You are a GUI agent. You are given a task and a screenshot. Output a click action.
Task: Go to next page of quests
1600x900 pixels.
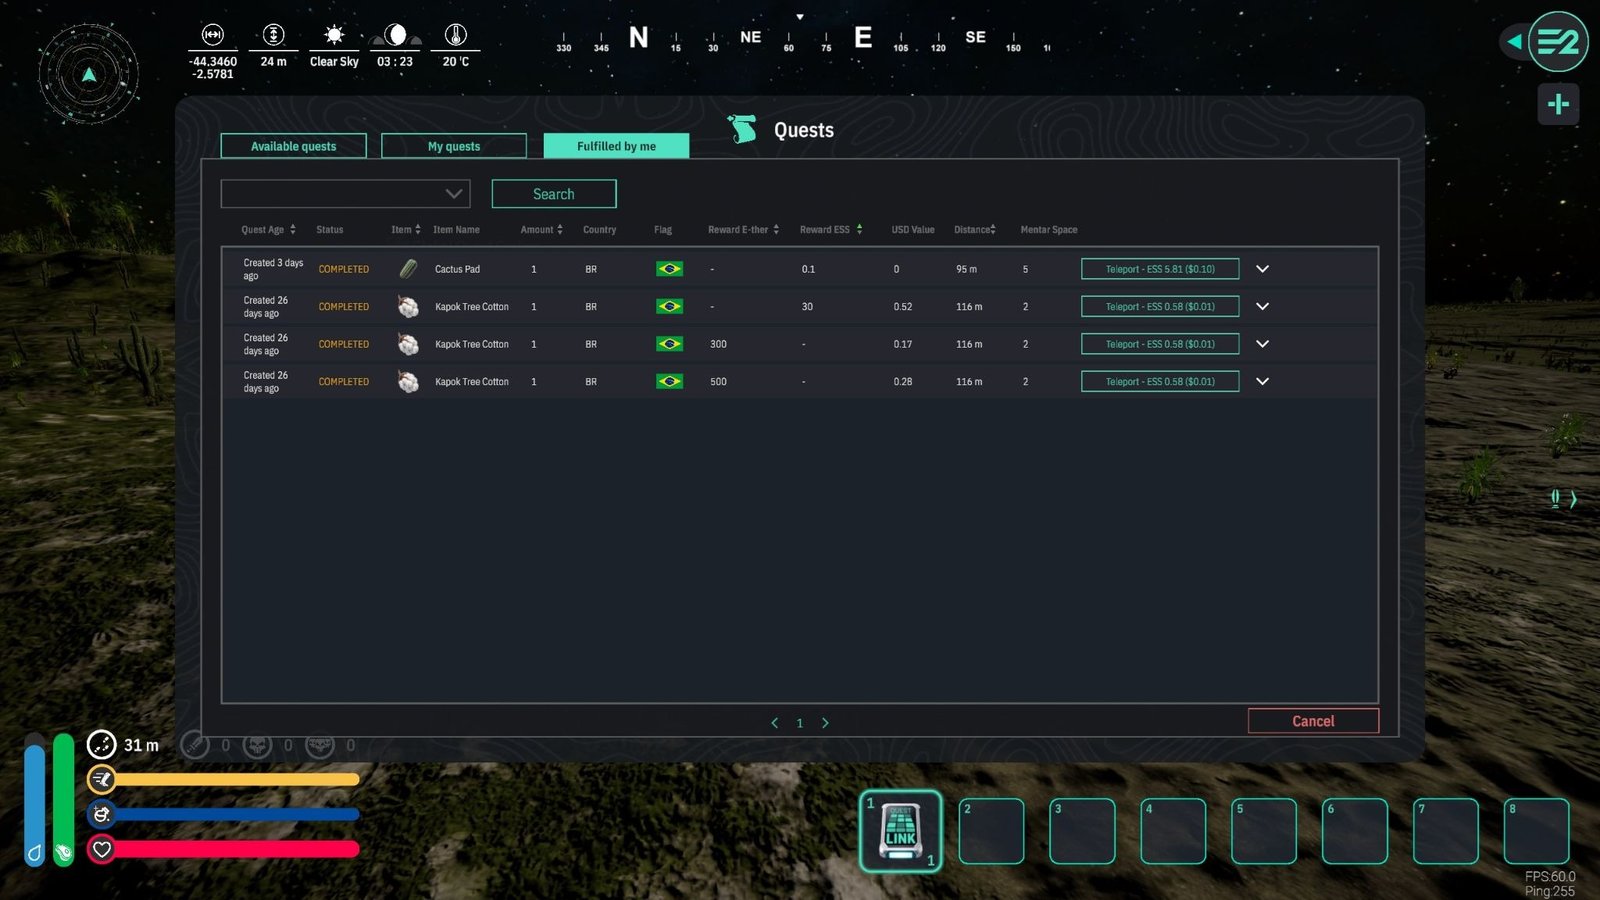[x=825, y=723]
